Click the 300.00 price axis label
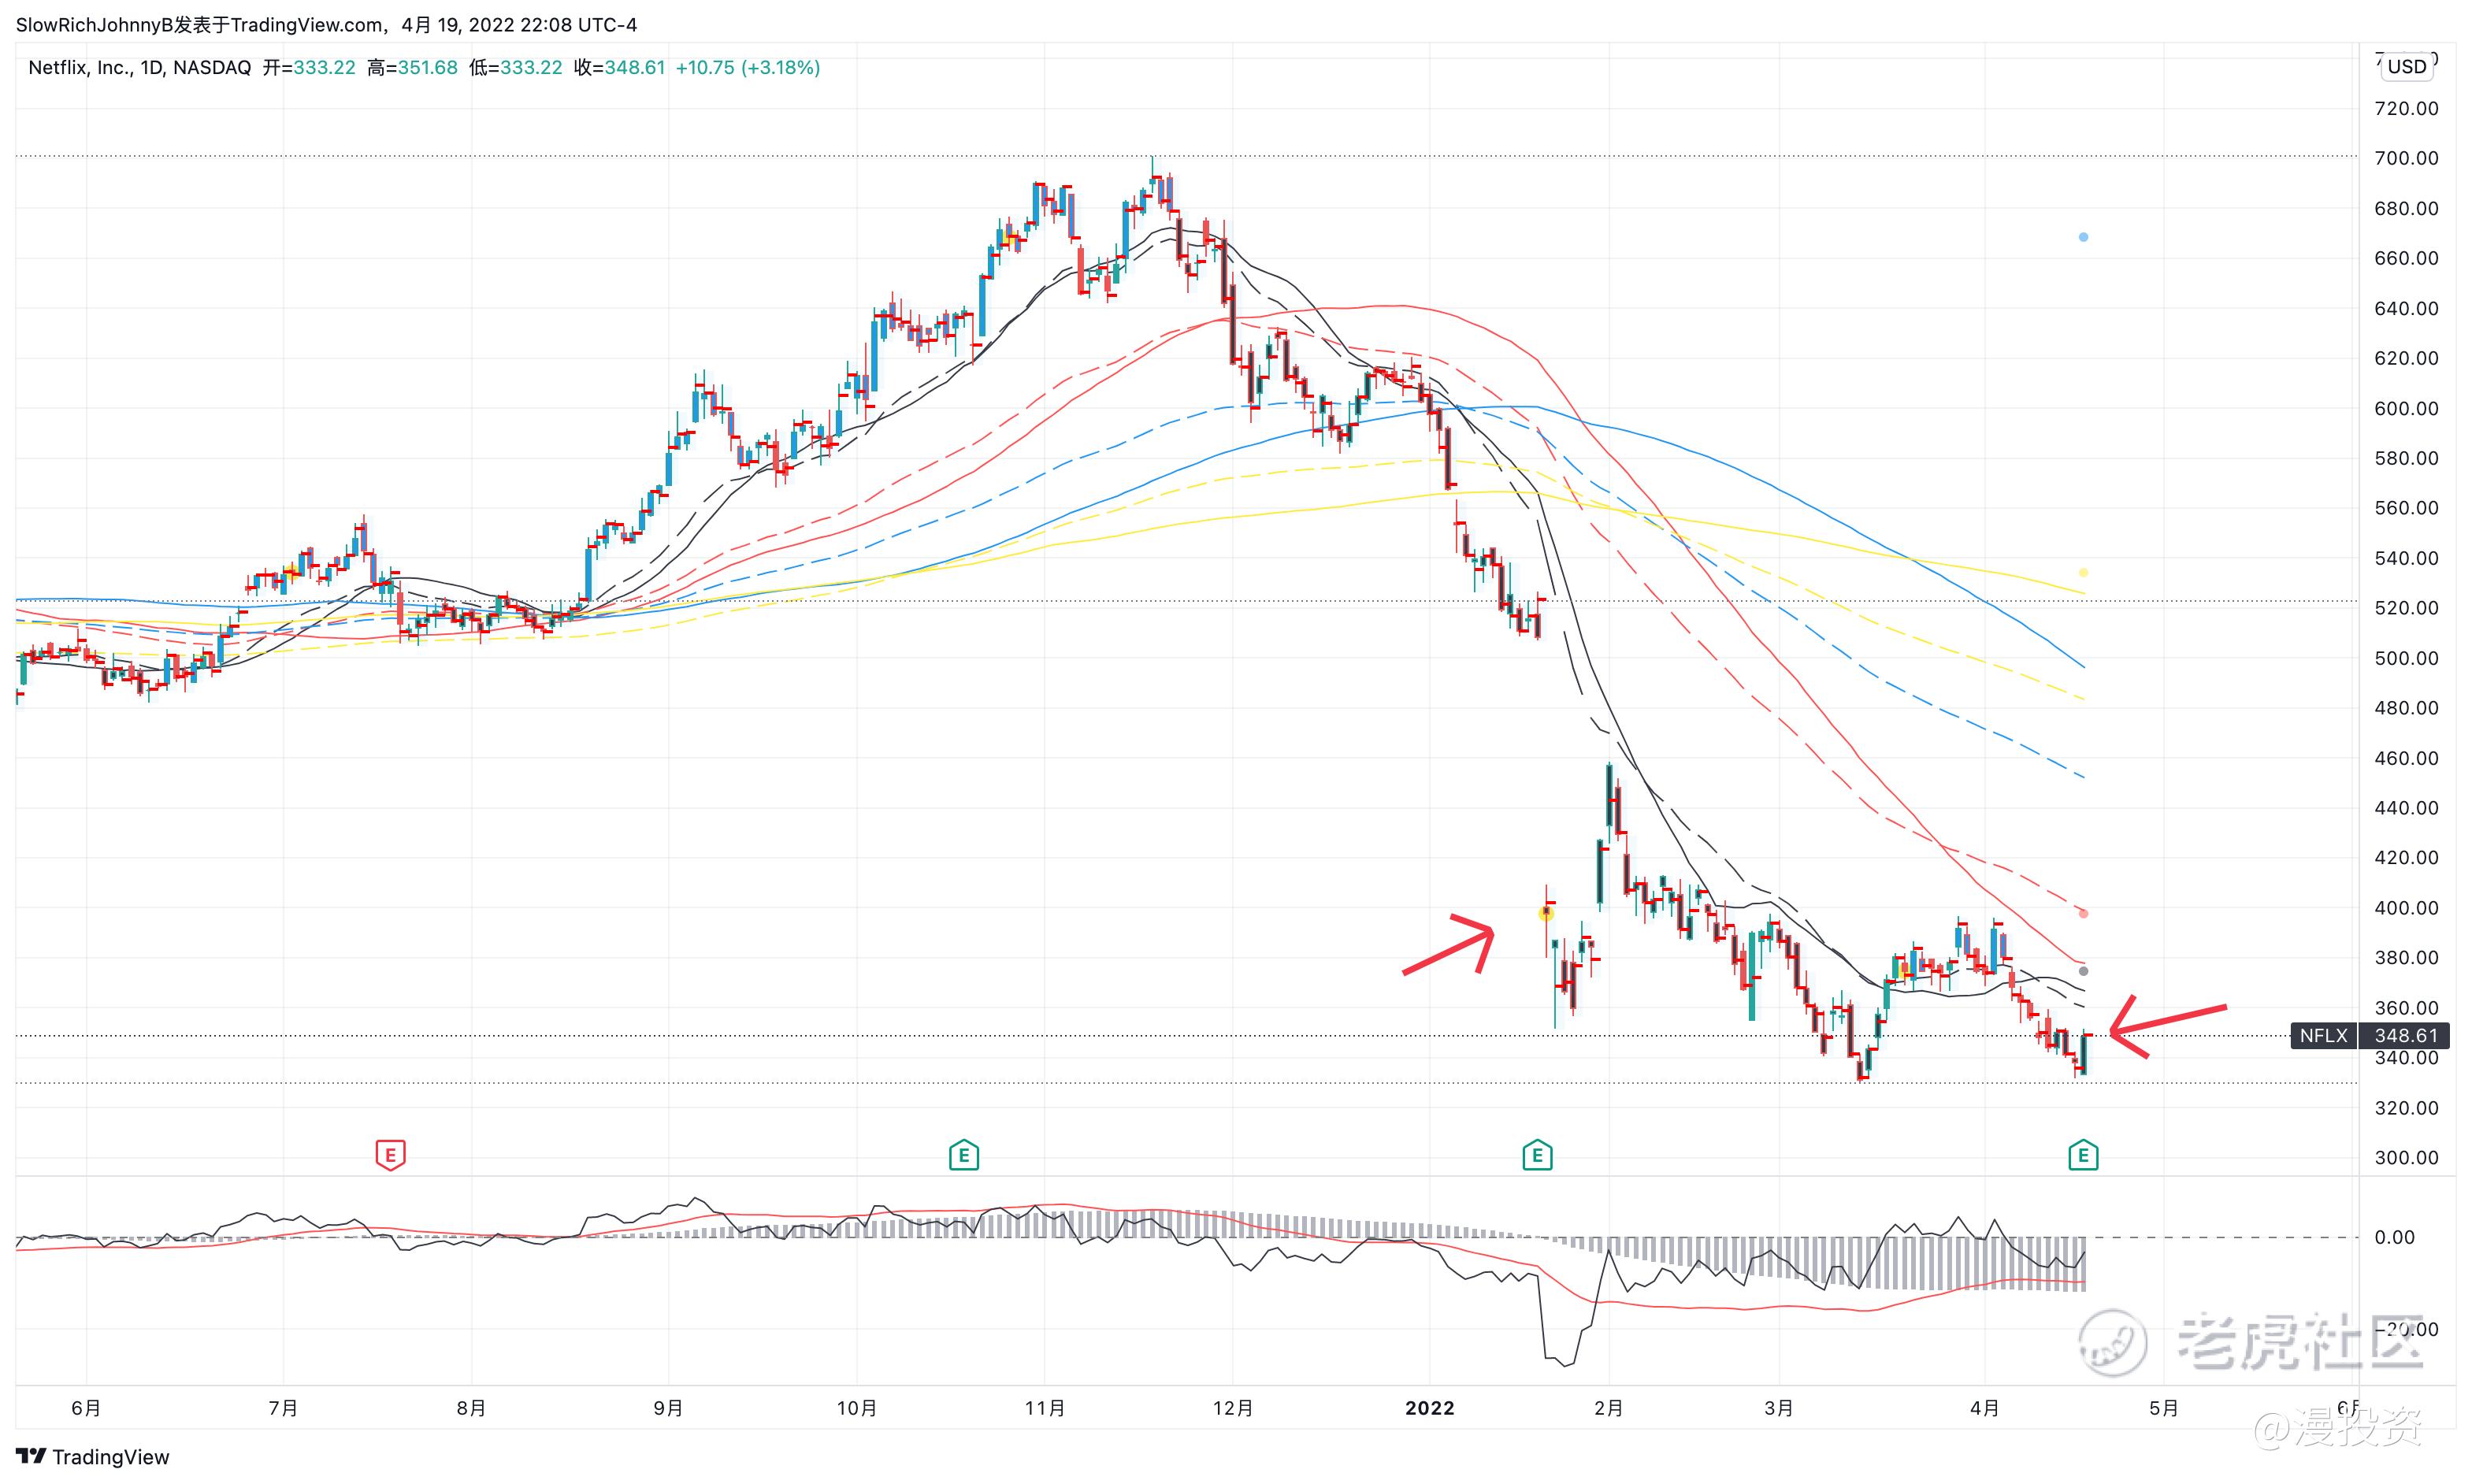Image resolution: width=2472 pixels, height=1484 pixels. pyautogui.click(x=2406, y=1158)
